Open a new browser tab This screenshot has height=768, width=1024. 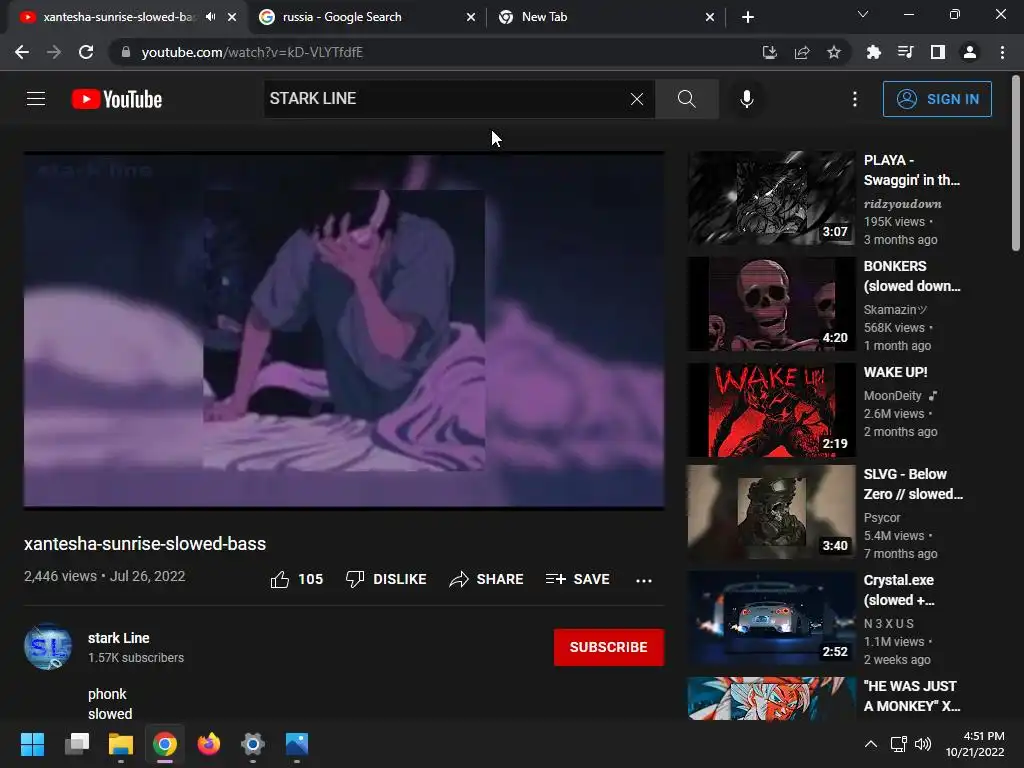click(748, 17)
